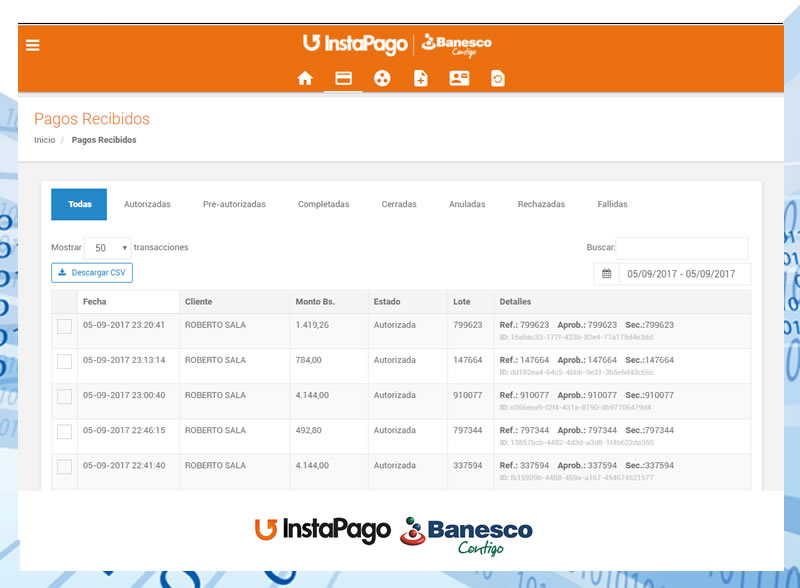The height and width of the screenshot is (588, 800).
Task: Switch to the Cerradas tab
Action: [x=399, y=204]
